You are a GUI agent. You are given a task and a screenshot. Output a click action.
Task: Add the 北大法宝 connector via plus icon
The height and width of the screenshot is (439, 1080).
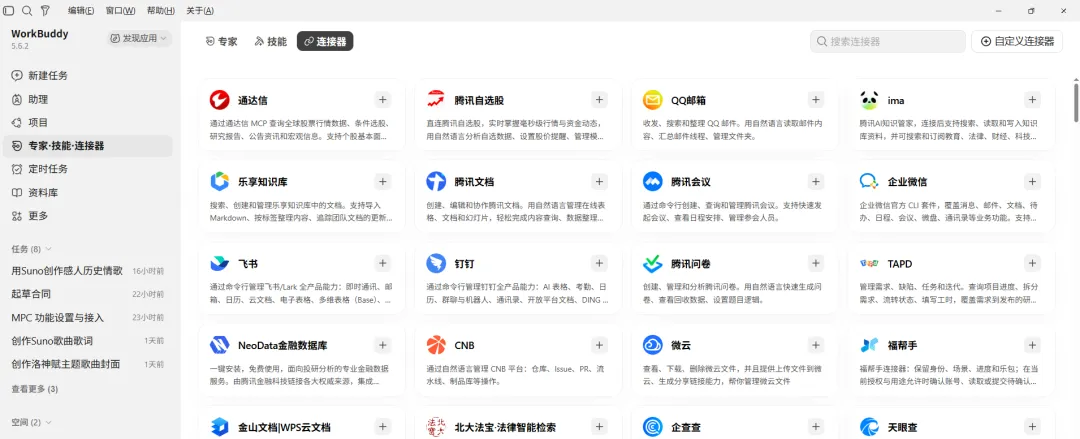(x=600, y=427)
